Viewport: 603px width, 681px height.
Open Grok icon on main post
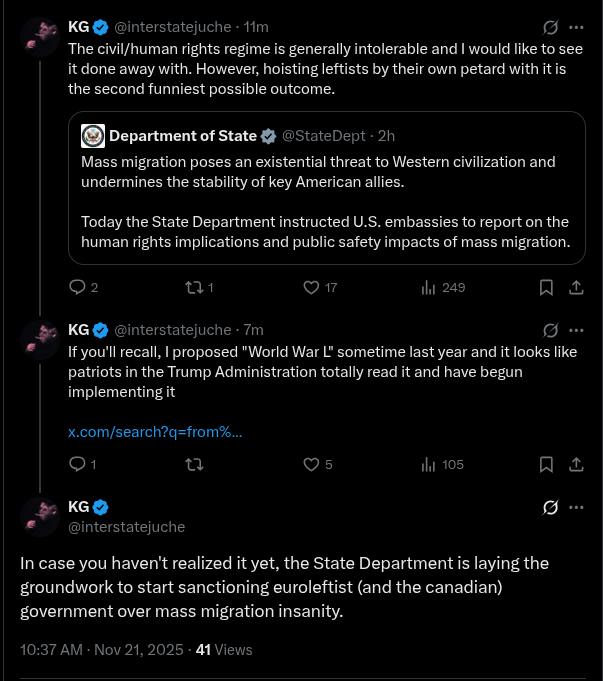tap(550, 507)
